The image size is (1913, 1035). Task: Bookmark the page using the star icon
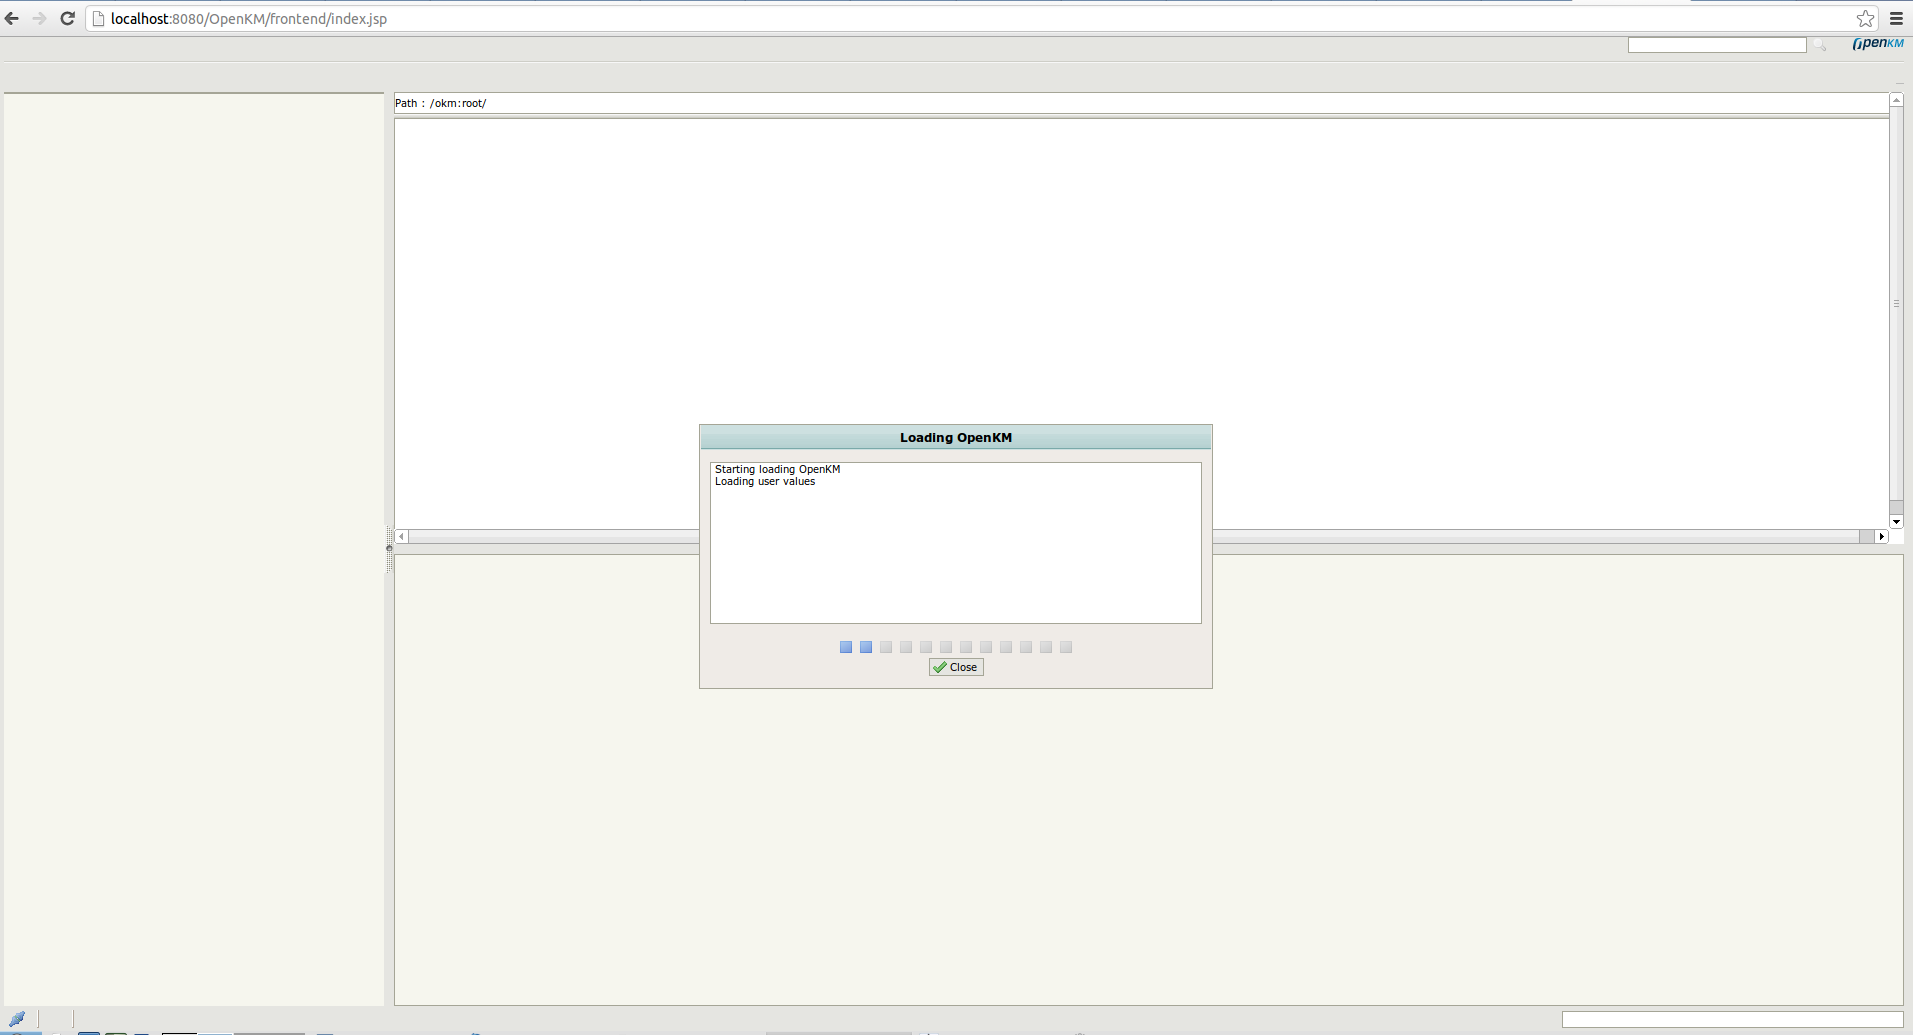(1864, 18)
